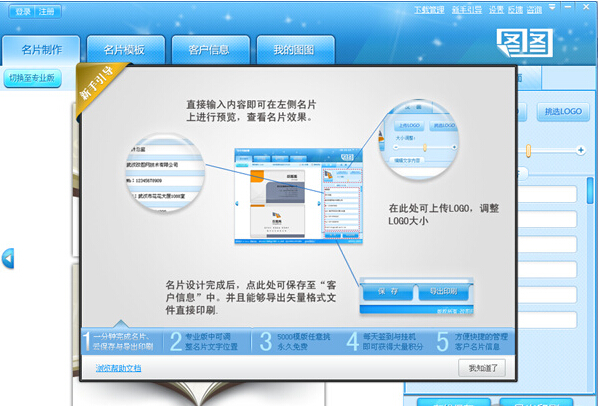599x406 pixels.
Task: Go to the 我的图图 tab
Action: [295, 50]
